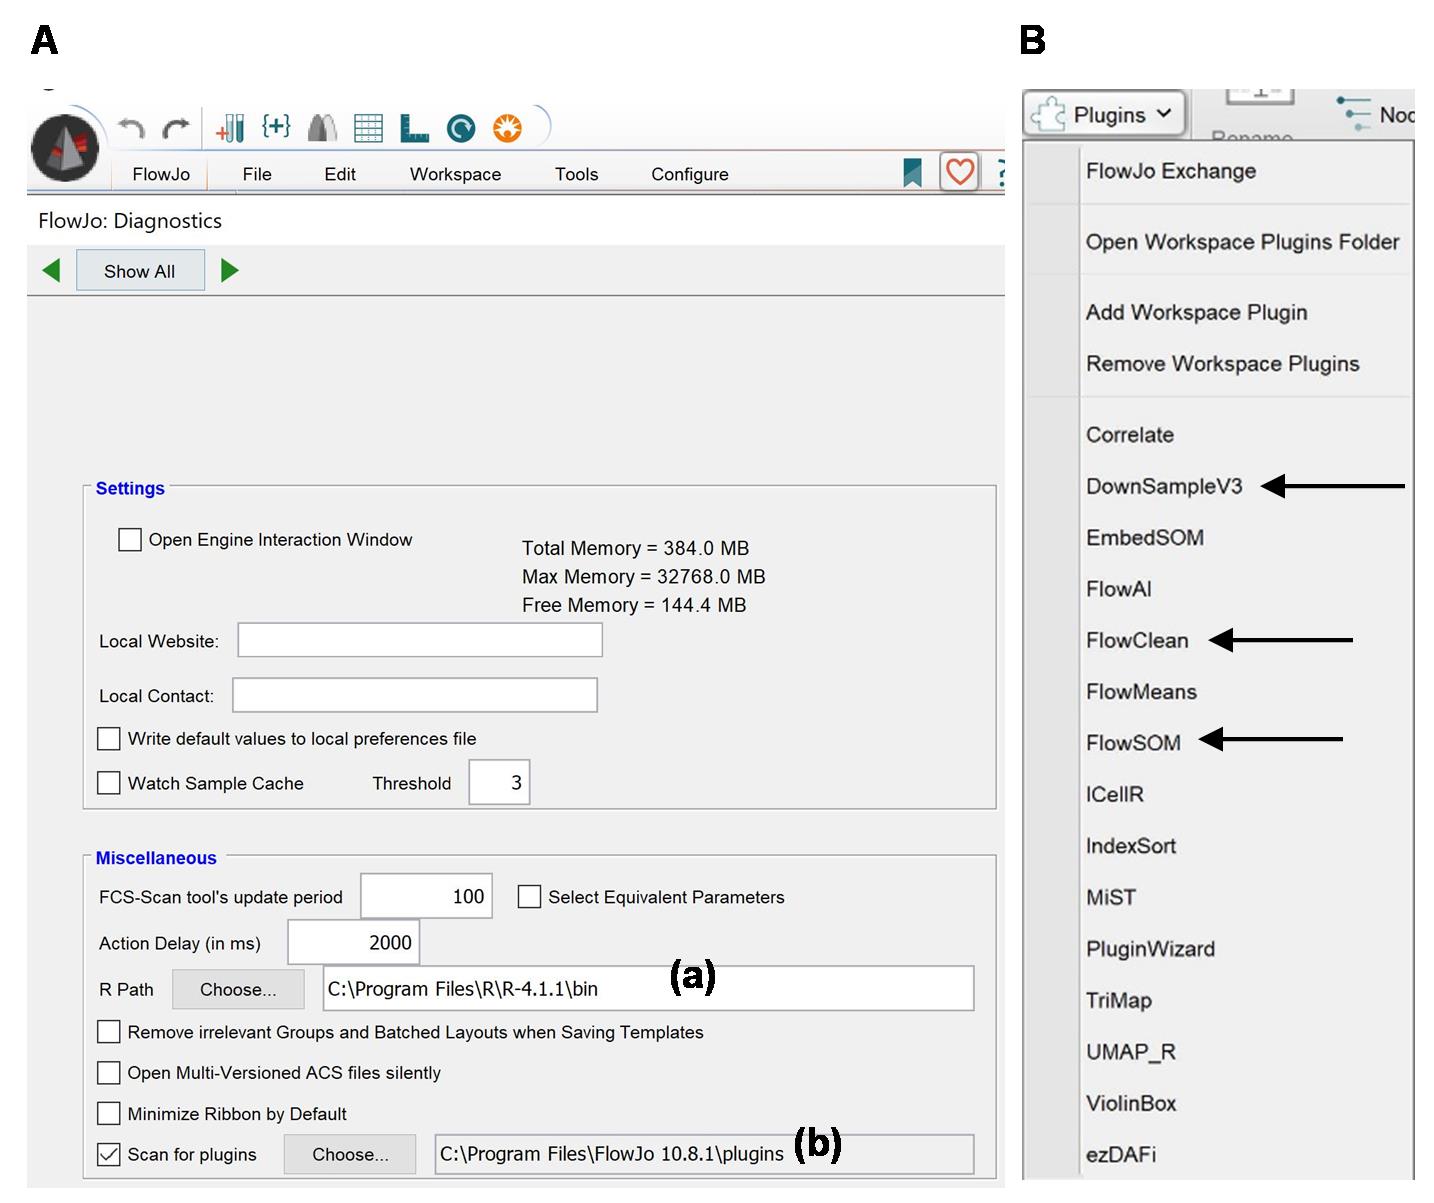Enable Open Engine Interaction Window checkbox
The height and width of the screenshot is (1203, 1434).
(130, 540)
